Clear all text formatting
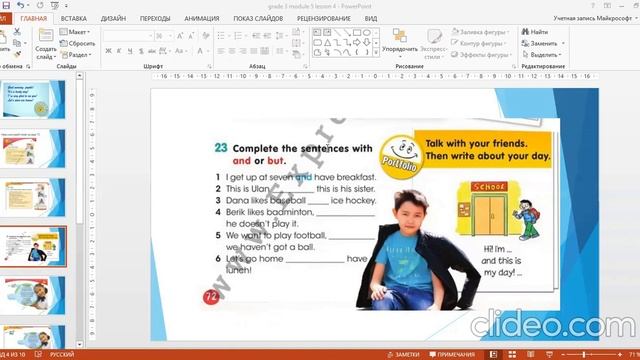This screenshot has height=360, width=640. 206,36
